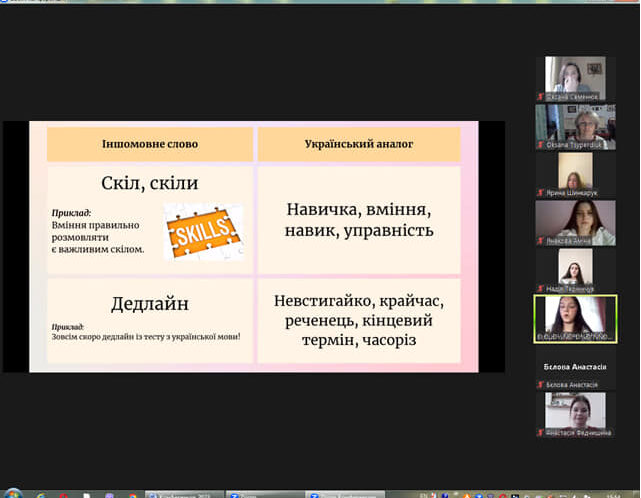This screenshot has height=498, width=641.
Task: Click Бєлова Анастасія's camera-off name tile
Action: point(574,367)
